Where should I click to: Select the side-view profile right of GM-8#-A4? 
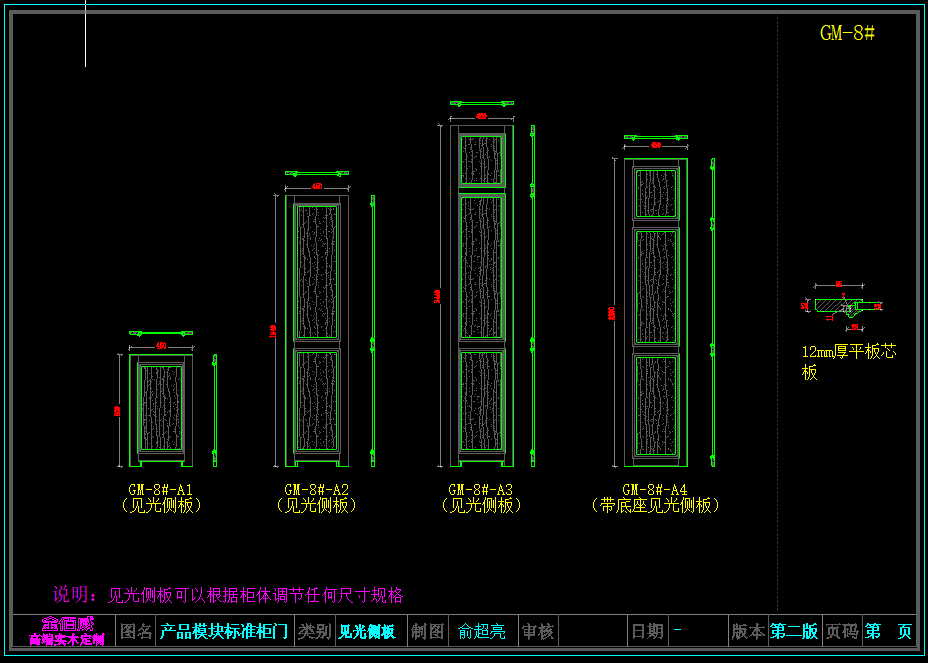(712, 312)
